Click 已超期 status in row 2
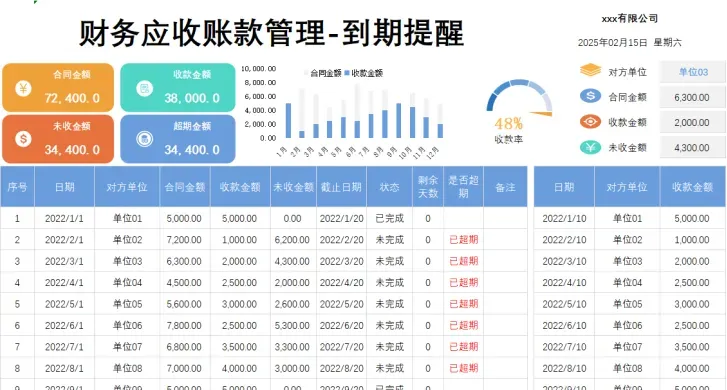Screen dimensions: 727x390 point(463,240)
